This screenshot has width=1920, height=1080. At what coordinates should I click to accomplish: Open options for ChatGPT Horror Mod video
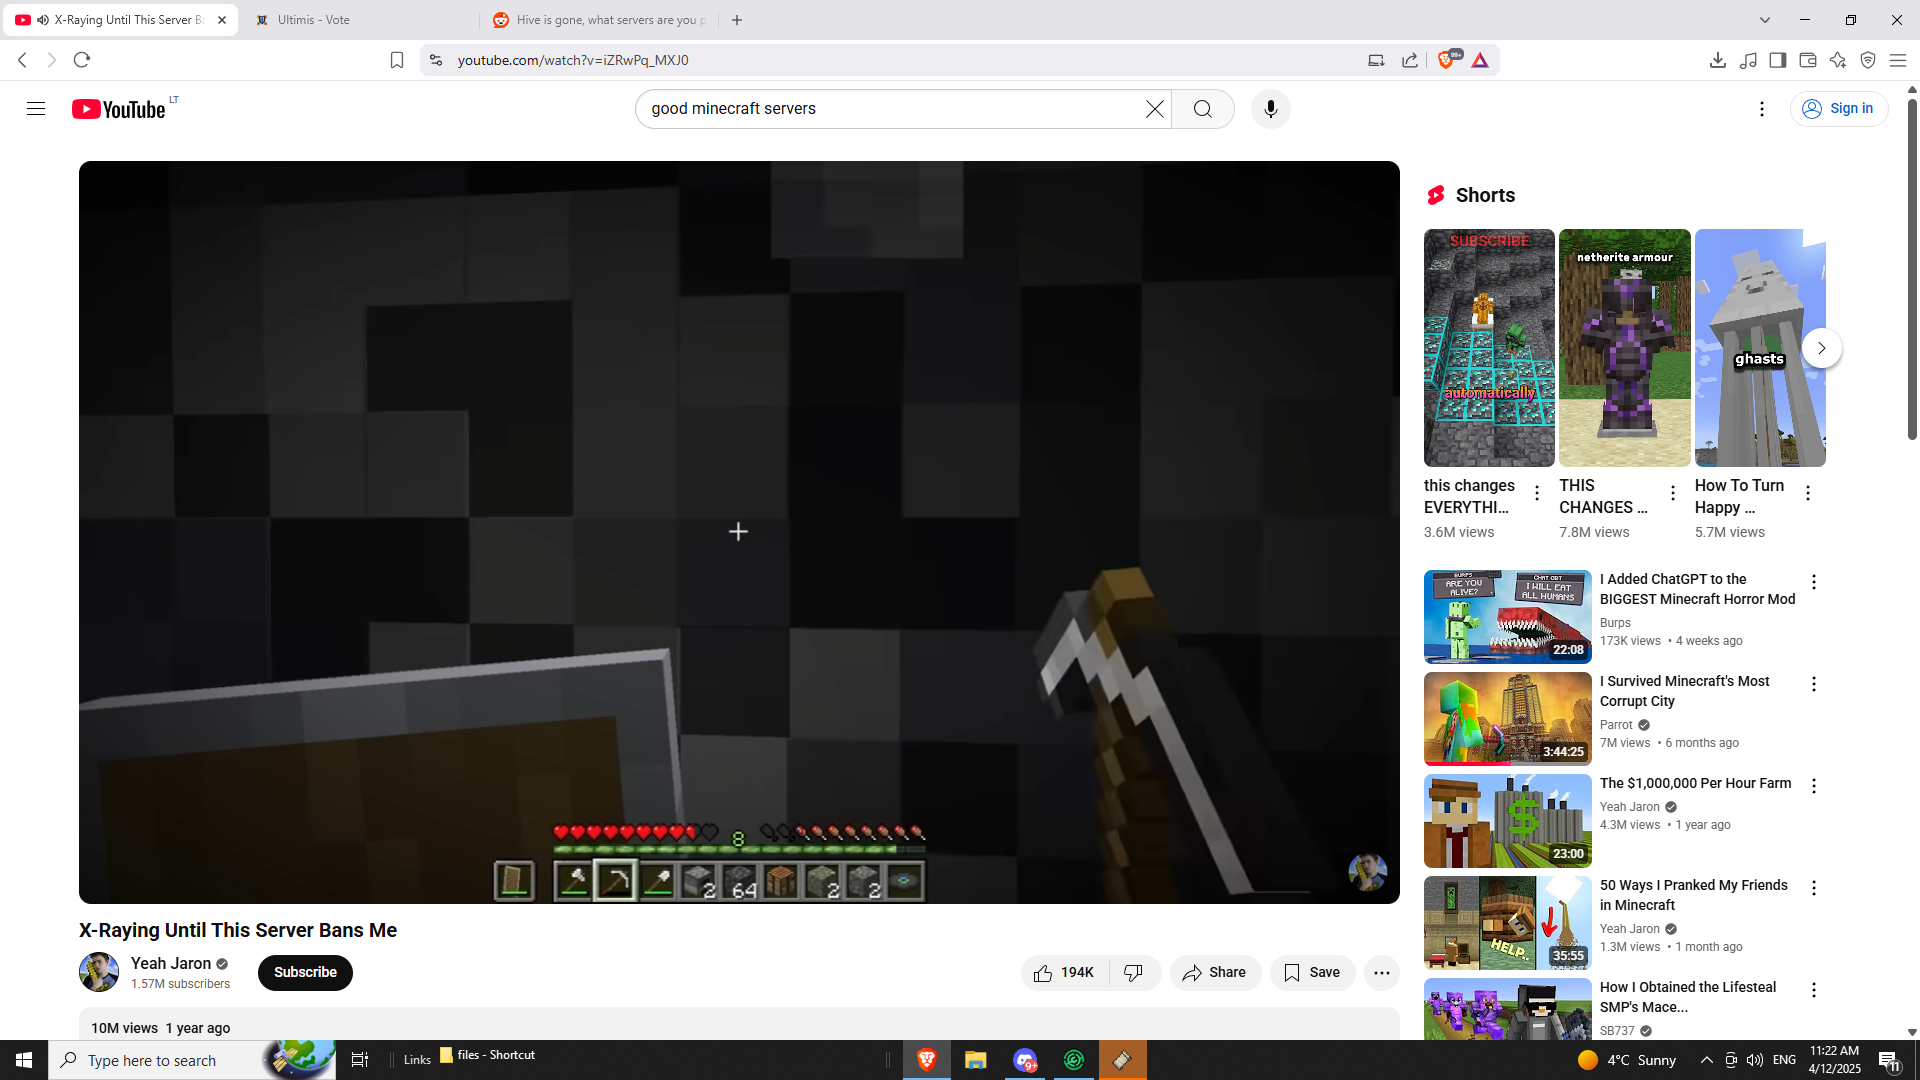tap(1813, 582)
